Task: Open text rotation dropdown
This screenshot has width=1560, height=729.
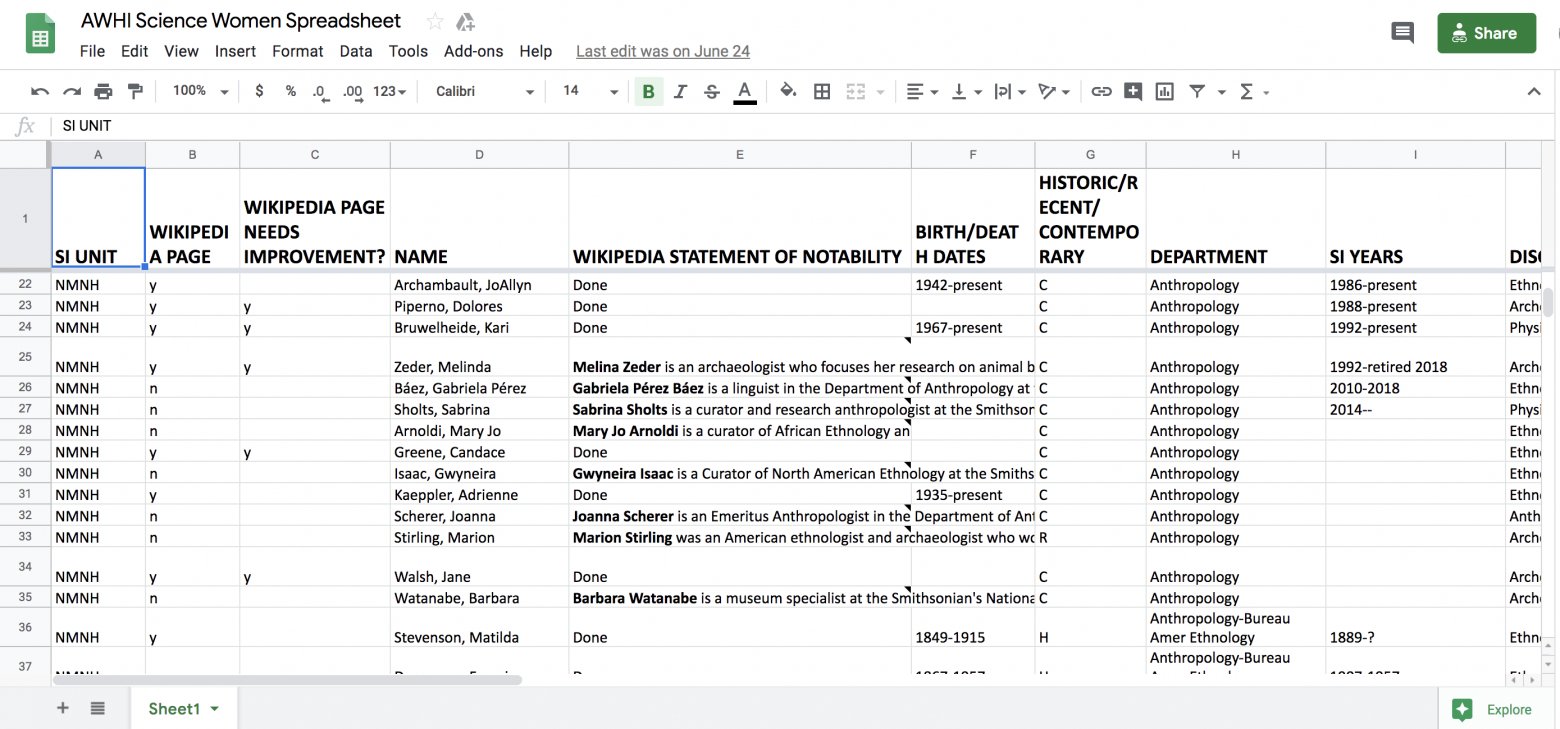Action: click(1054, 91)
